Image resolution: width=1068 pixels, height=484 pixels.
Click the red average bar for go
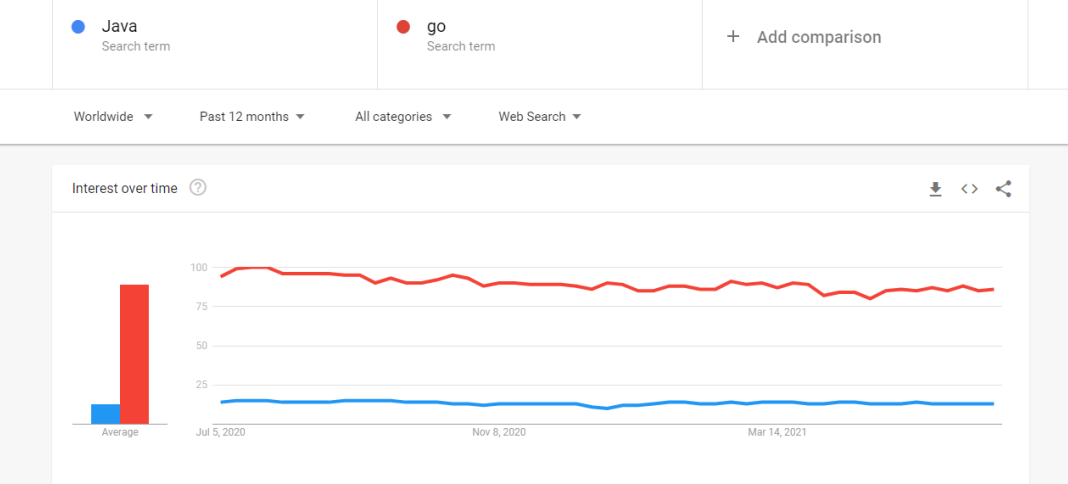(x=134, y=354)
